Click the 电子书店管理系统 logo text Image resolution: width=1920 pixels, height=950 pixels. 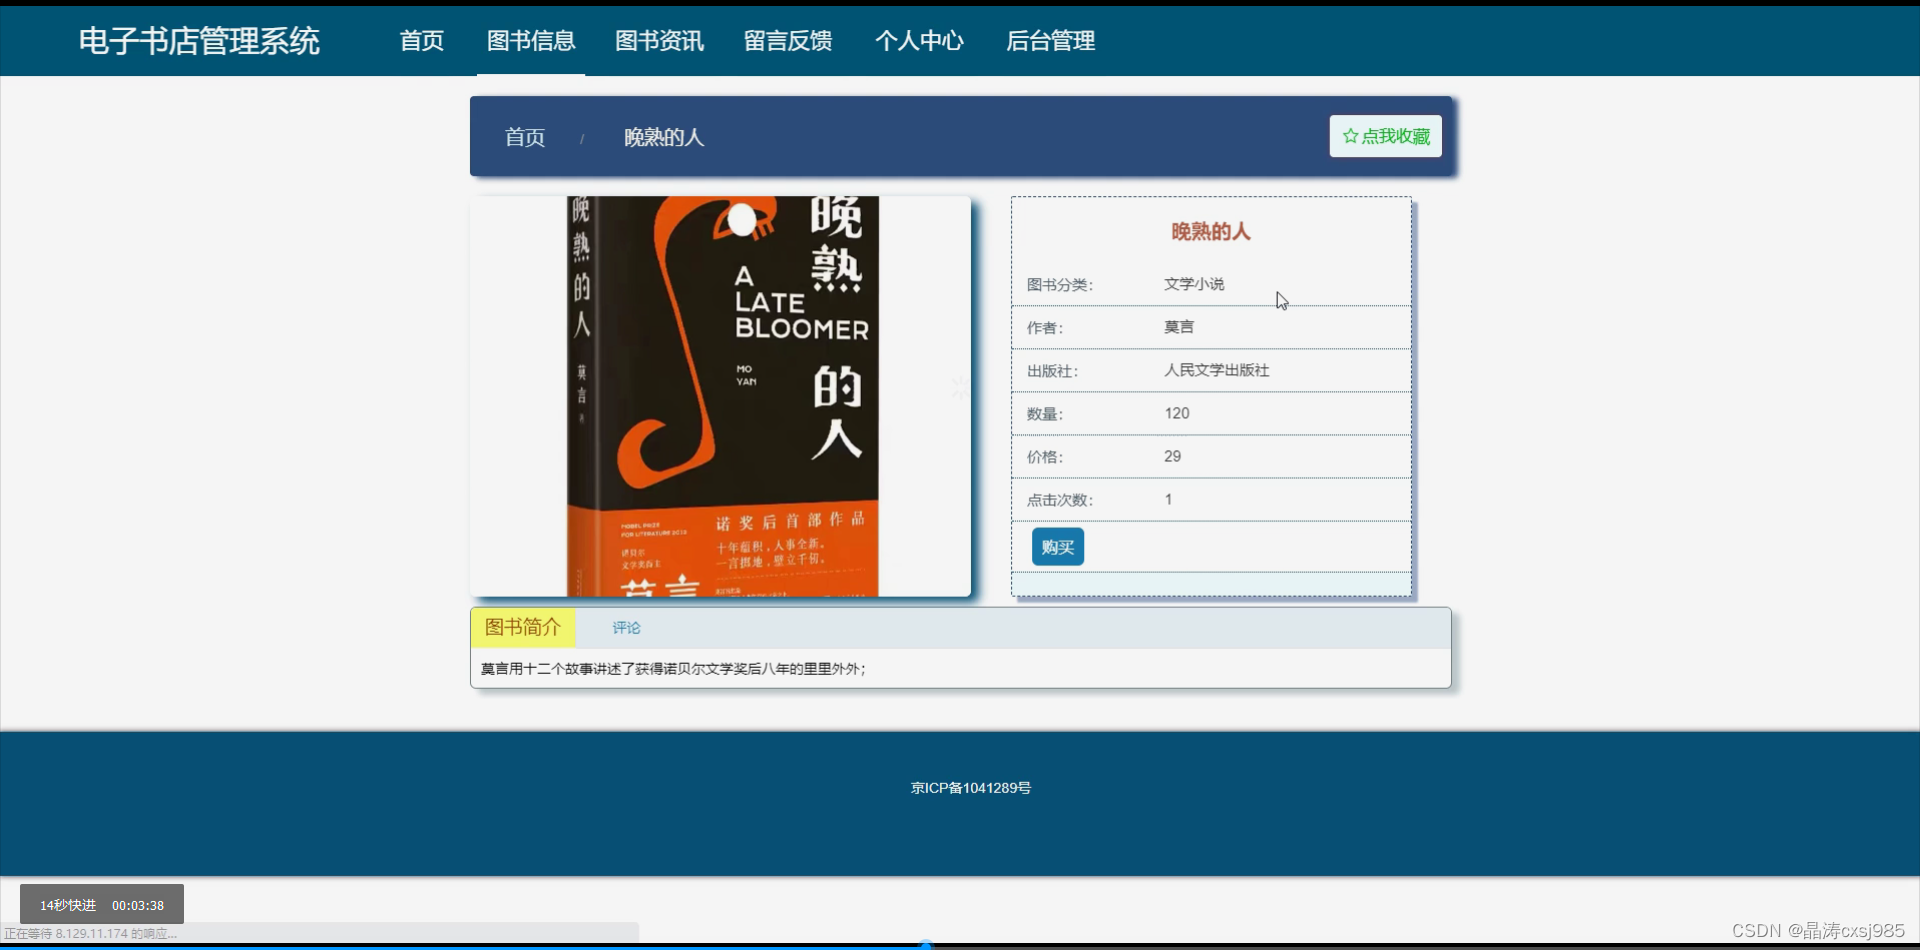pyautogui.click(x=199, y=41)
